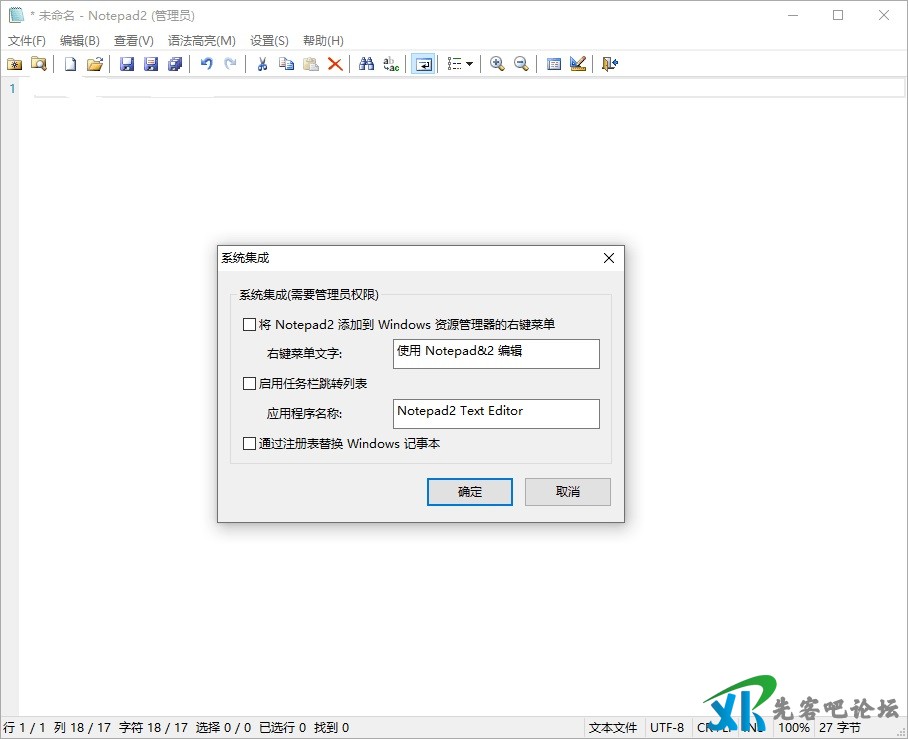Open the 语法高亮(M) menu
Screen dimensions: 908x739
tap(202, 41)
